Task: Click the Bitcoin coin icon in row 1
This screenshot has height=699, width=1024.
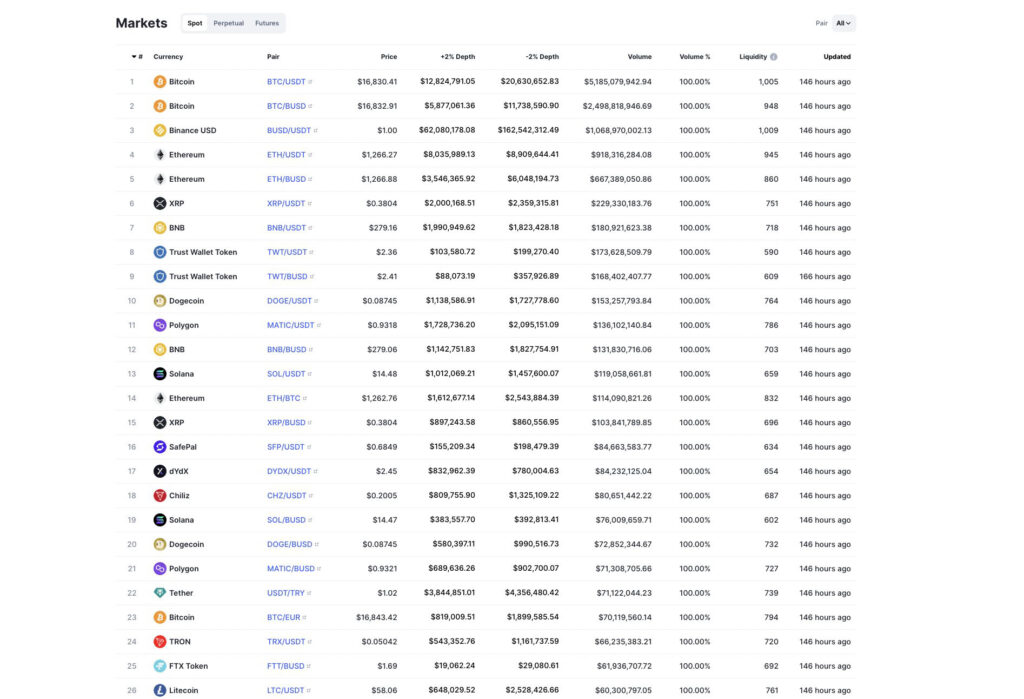Action: tap(159, 82)
